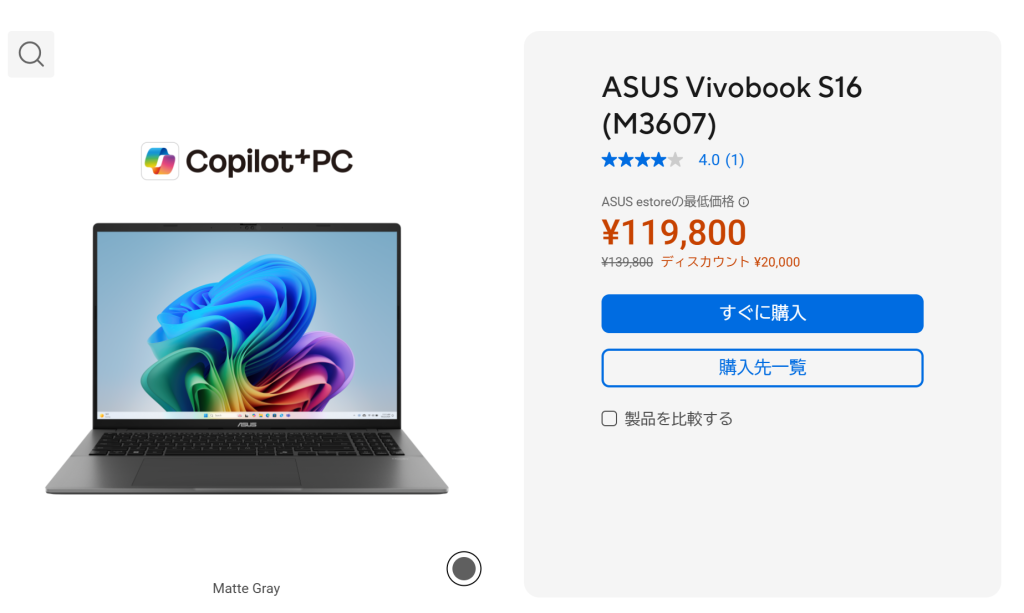Click the first blue rating star
The height and width of the screenshot is (613, 1024).
coord(609,160)
